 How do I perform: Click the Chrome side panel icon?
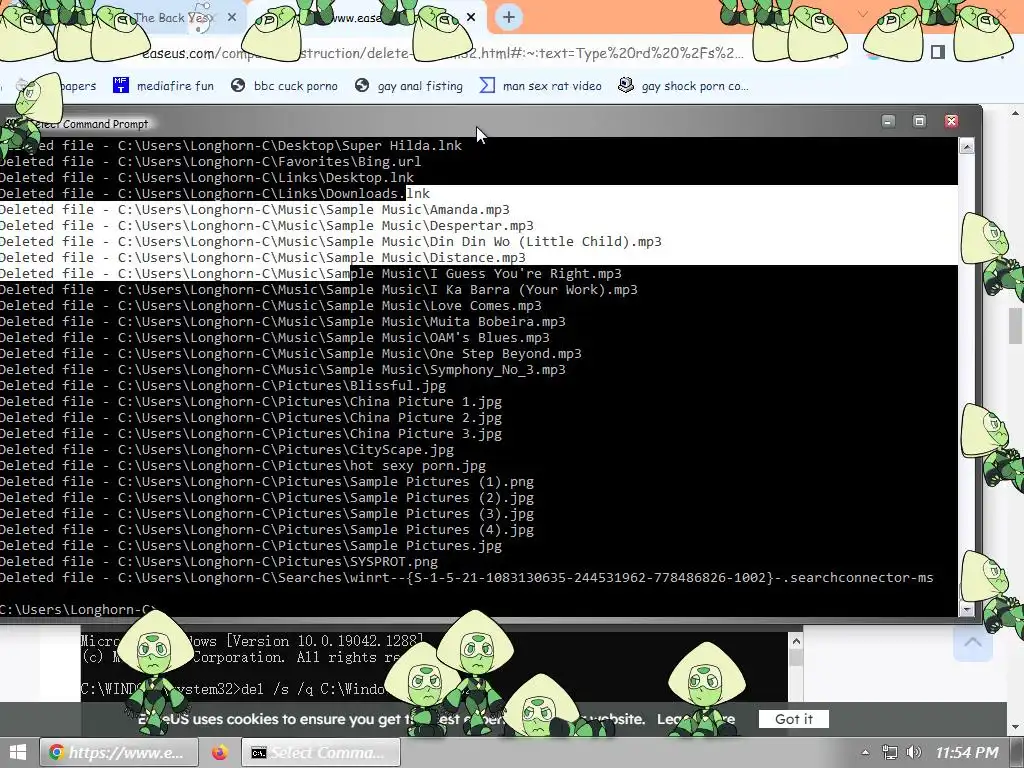click(x=938, y=52)
